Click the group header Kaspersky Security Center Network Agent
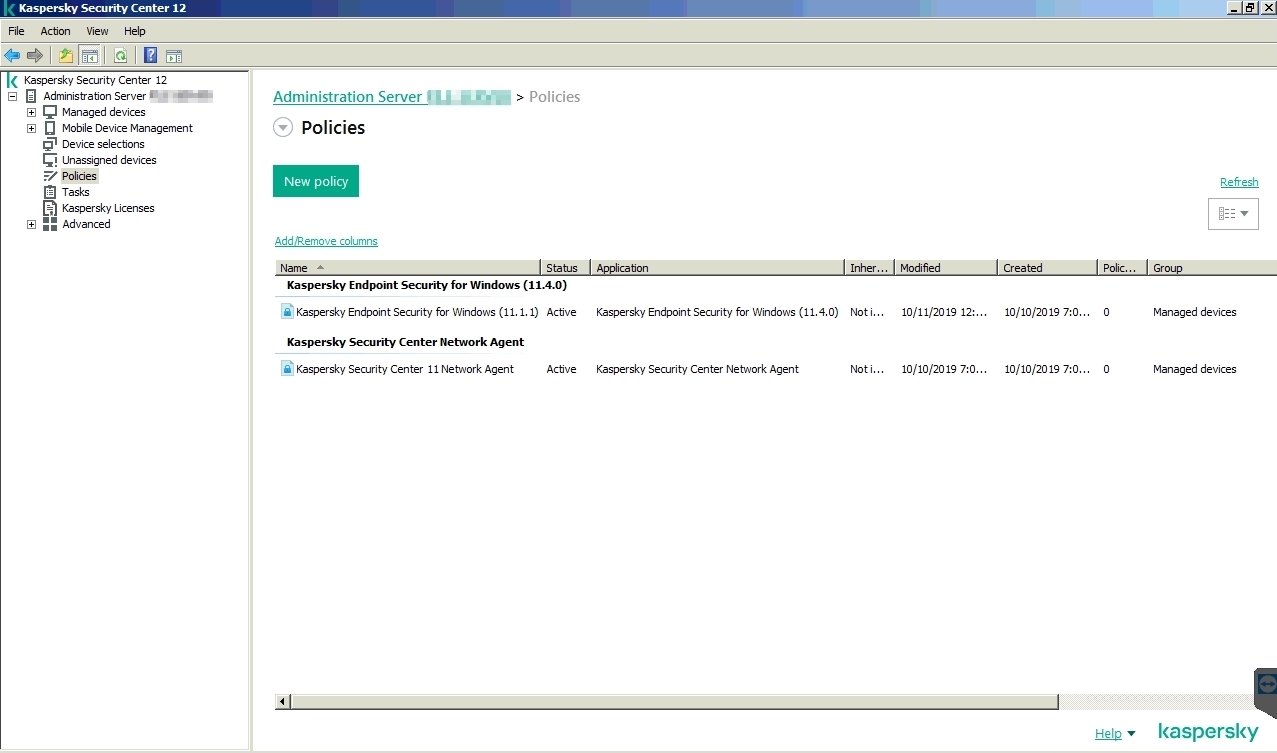Image resolution: width=1277 pixels, height=753 pixels. [x=405, y=342]
